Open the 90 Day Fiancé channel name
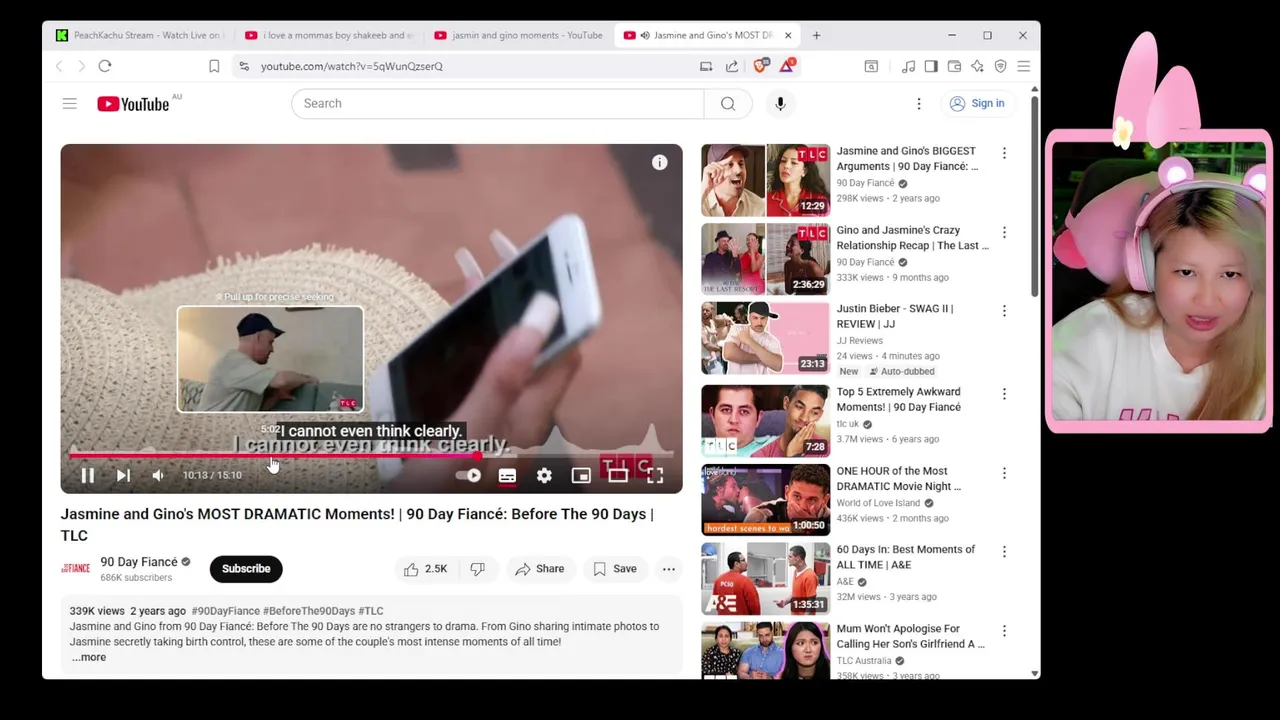Viewport: 1280px width, 720px height. point(139,562)
